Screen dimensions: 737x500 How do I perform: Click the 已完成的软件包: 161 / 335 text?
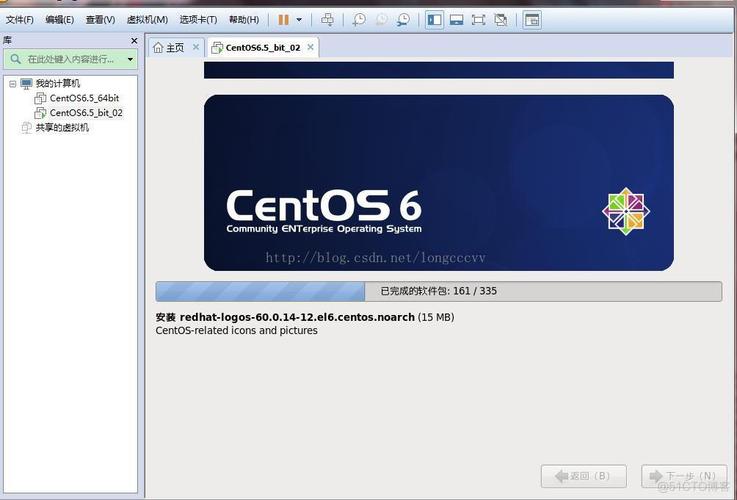(x=439, y=291)
